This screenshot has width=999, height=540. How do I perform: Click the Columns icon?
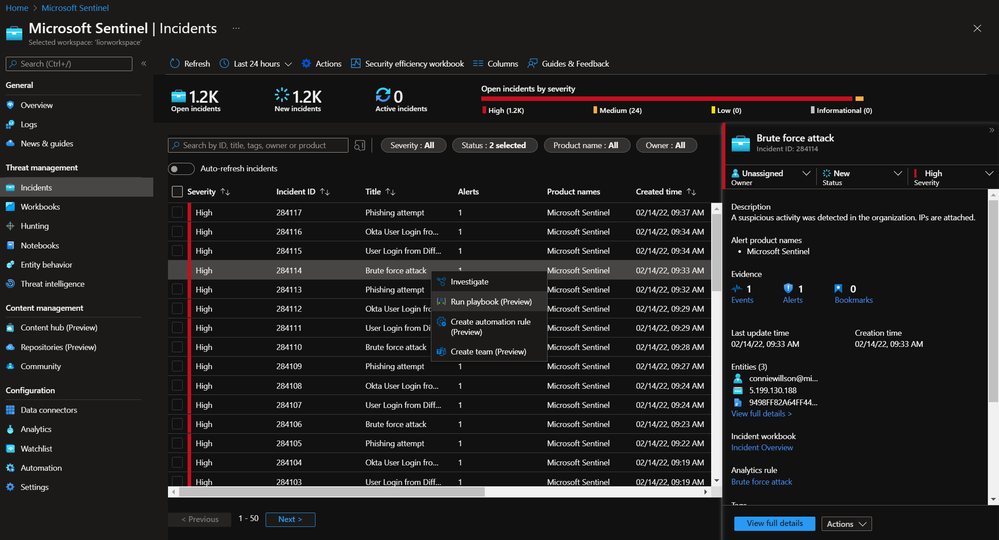[478, 64]
